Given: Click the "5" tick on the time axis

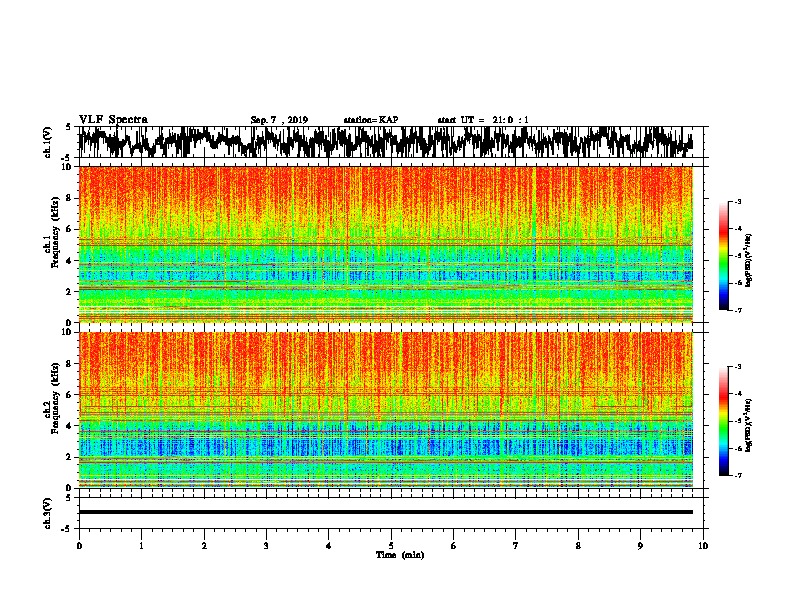Looking at the screenshot, I should coord(391,546).
